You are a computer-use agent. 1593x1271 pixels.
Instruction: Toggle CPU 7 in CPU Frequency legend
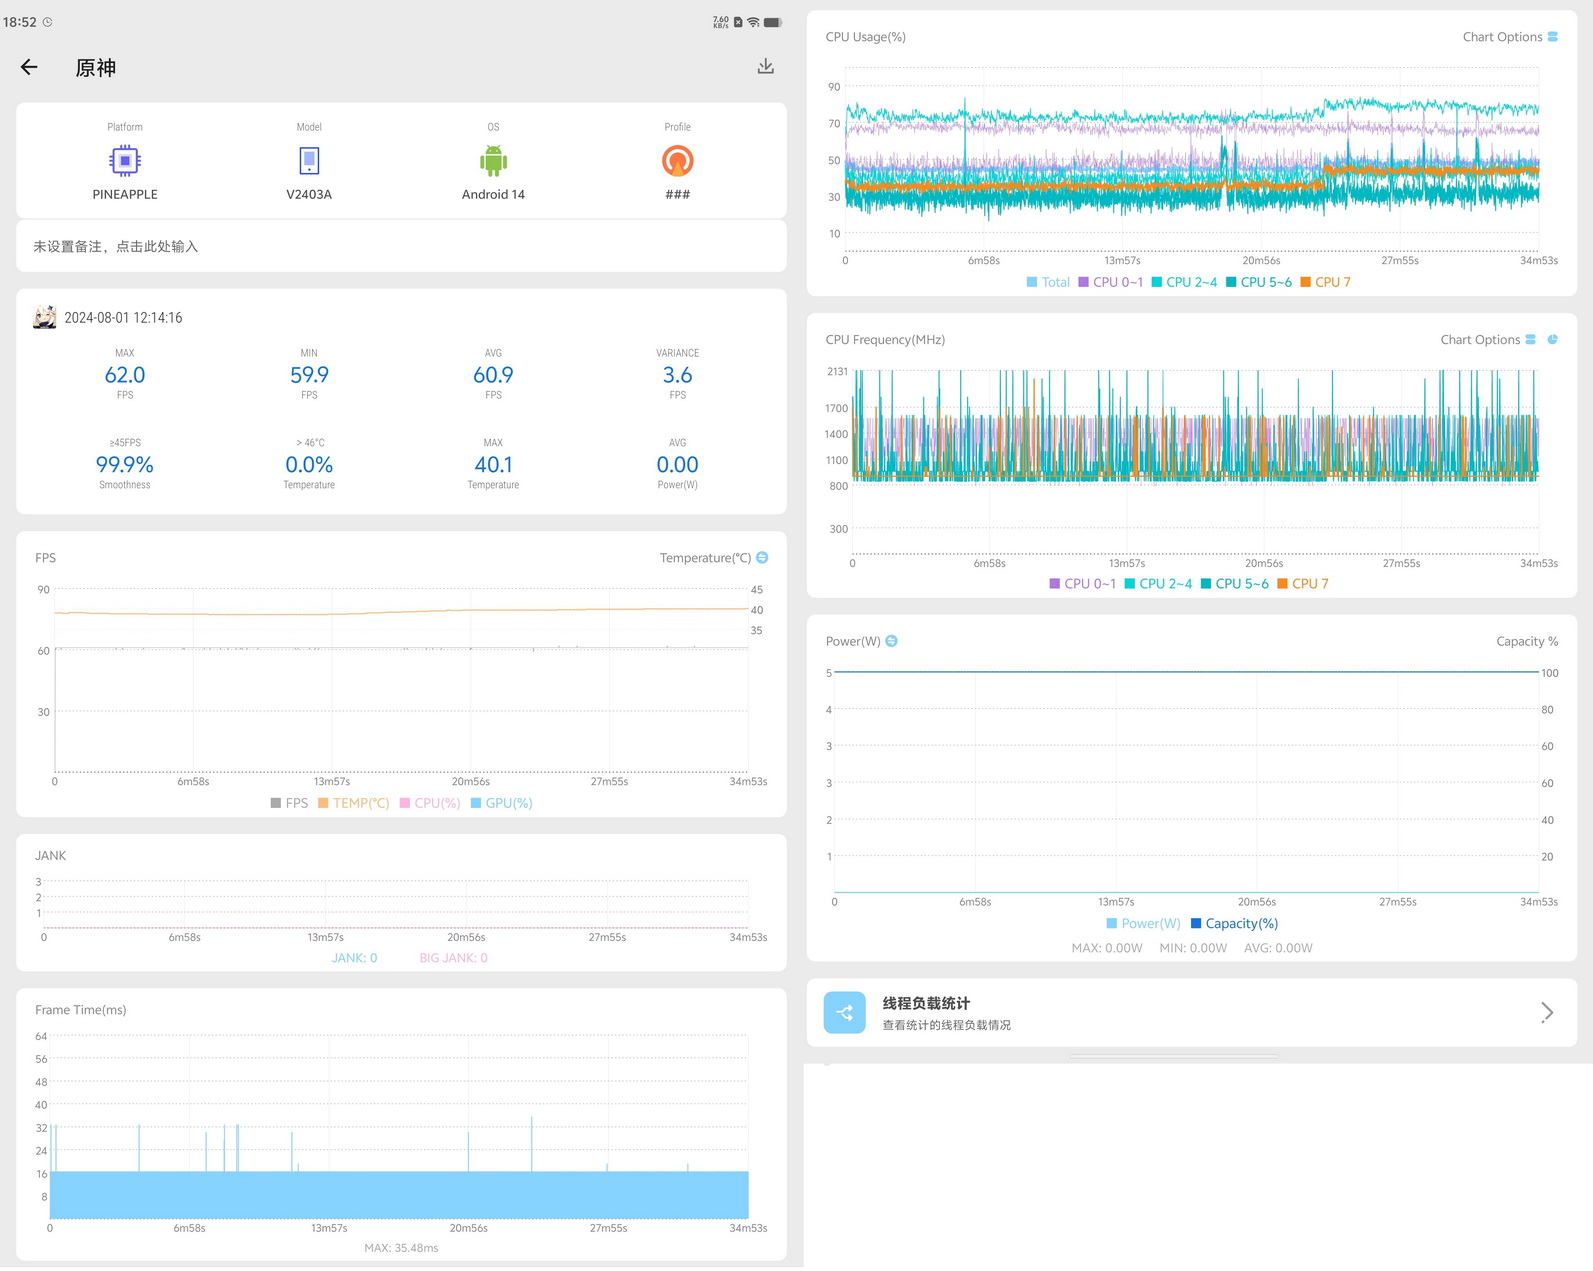click(1302, 584)
